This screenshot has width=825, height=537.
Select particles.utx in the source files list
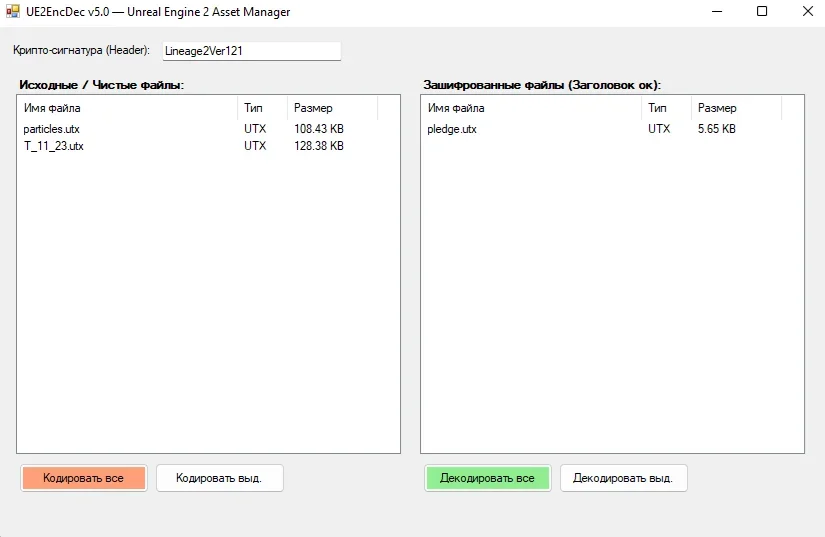[52, 129]
